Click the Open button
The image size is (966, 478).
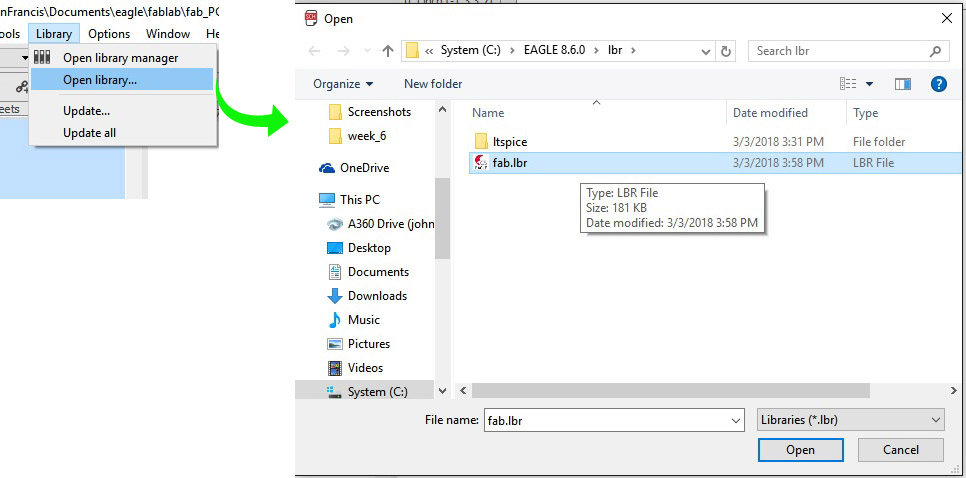click(x=800, y=450)
